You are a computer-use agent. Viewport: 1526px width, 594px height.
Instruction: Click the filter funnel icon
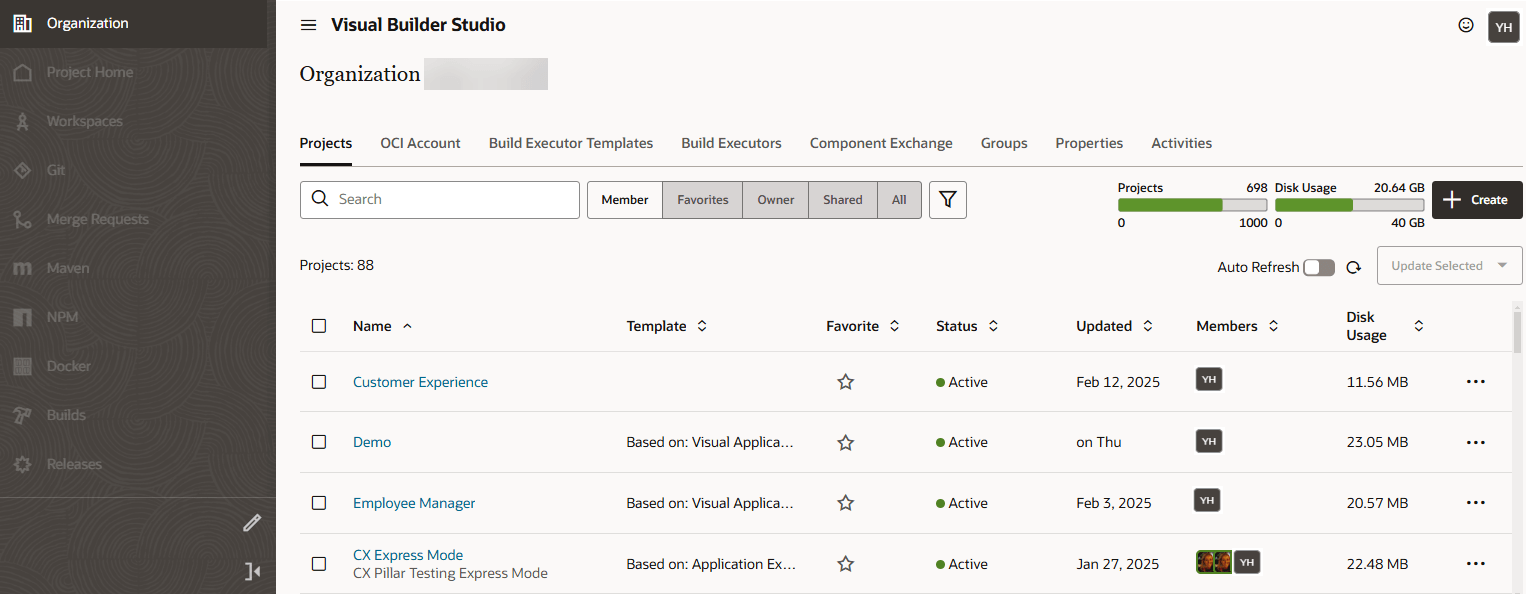pos(947,200)
